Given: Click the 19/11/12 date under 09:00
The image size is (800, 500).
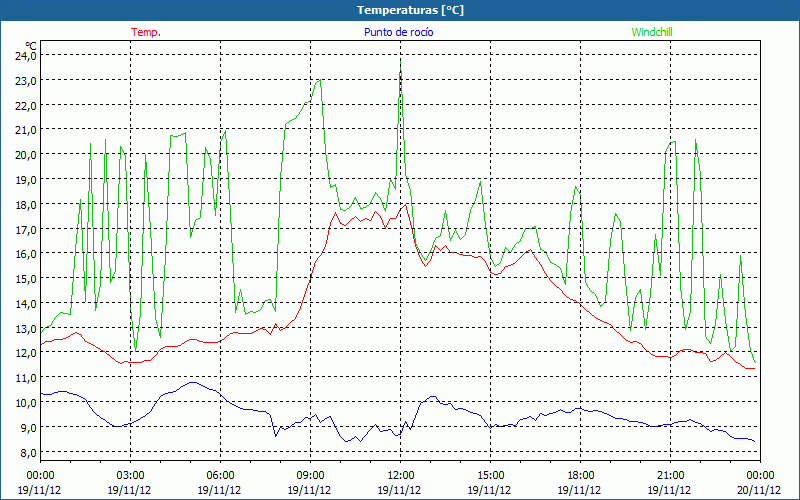Looking at the screenshot, I should tap(309, 490).
